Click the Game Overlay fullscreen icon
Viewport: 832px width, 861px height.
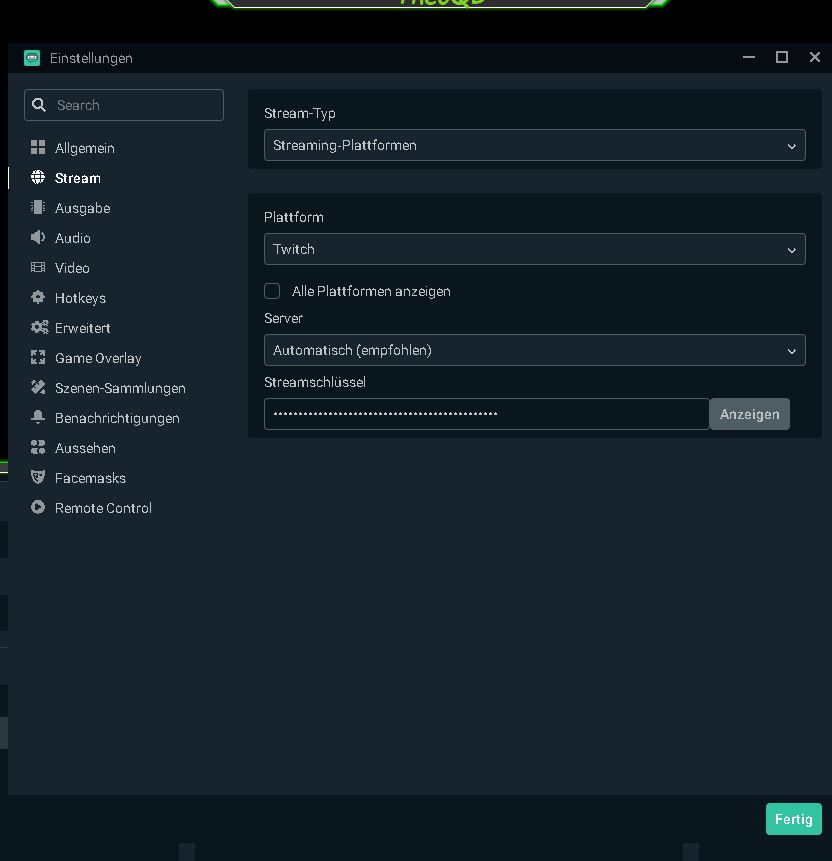click(38, 358)
